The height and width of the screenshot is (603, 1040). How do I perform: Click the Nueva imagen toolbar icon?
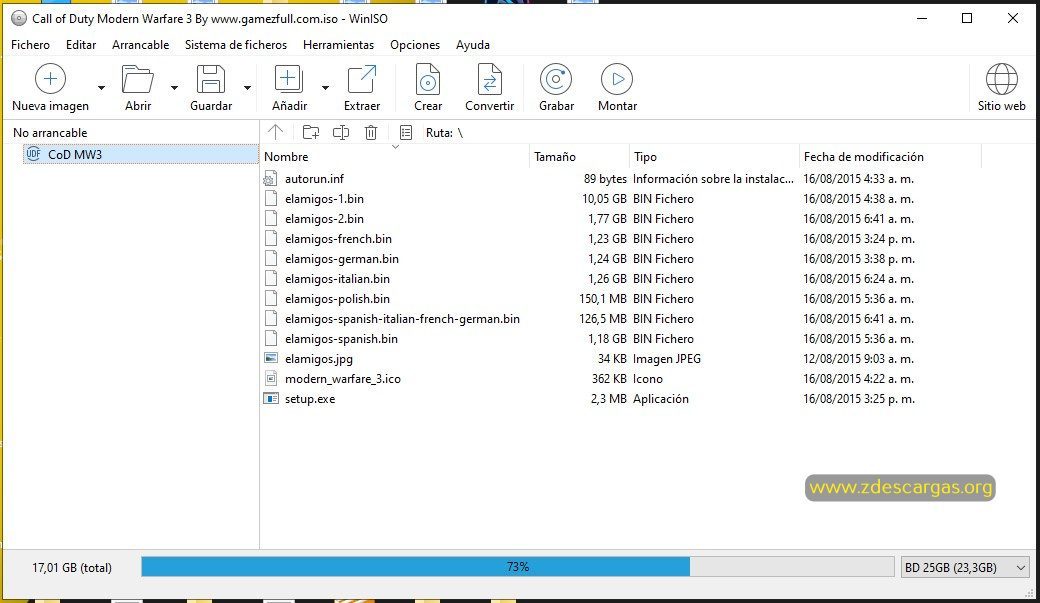pyautogui.click(x=50, y=79)
